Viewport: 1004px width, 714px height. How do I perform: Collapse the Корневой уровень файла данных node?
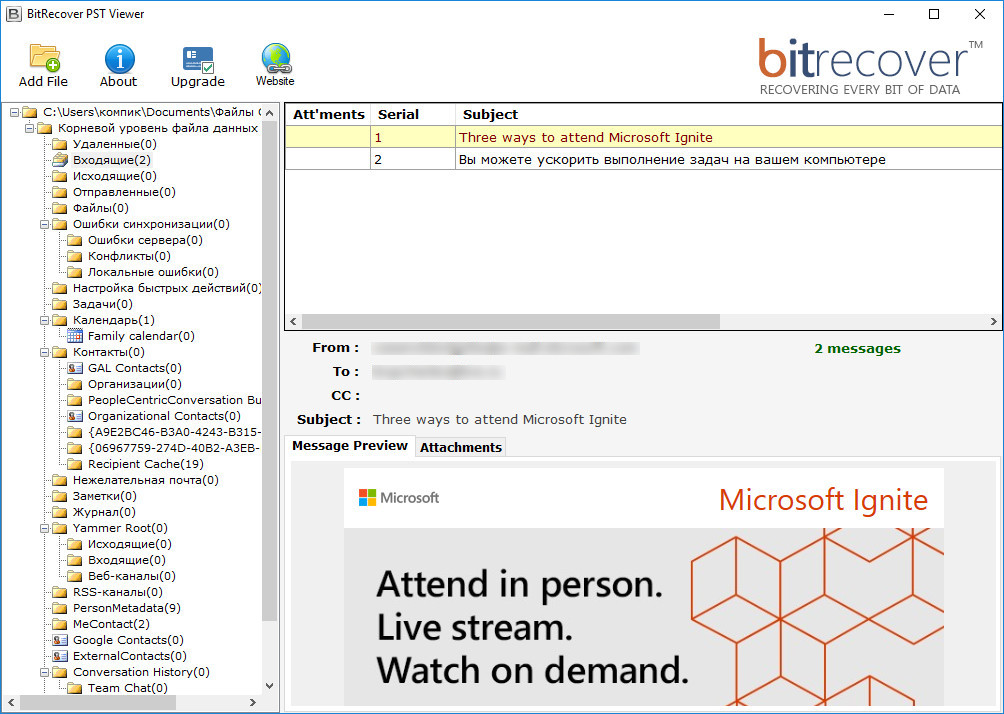(x=29, y=128)
